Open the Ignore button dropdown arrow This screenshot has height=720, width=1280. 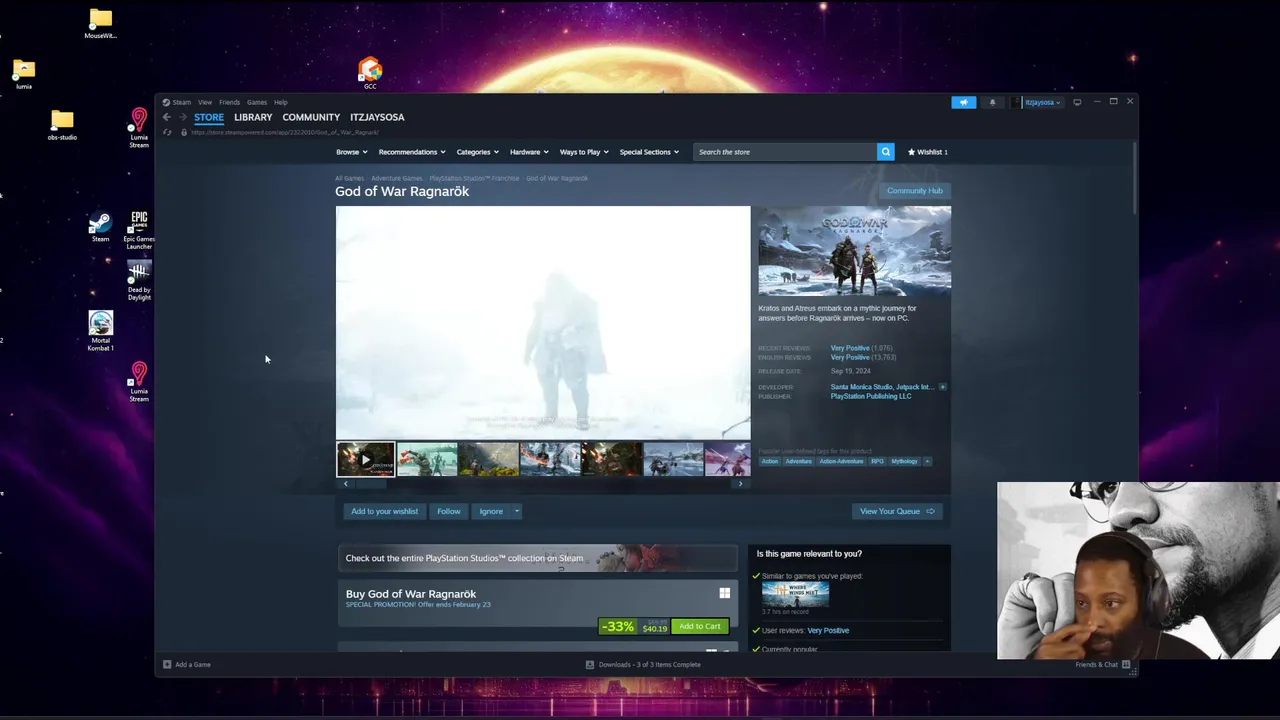pos(517,511)
